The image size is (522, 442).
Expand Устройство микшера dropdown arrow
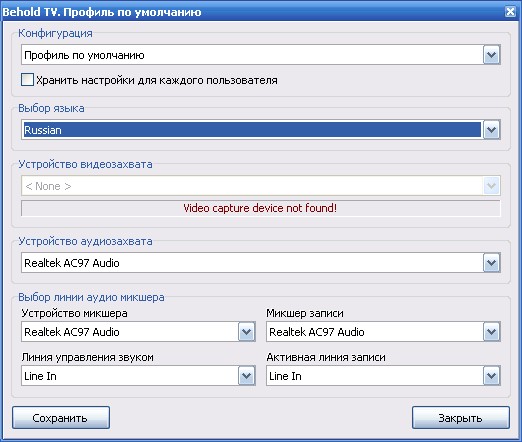click(x=246, y=332)
